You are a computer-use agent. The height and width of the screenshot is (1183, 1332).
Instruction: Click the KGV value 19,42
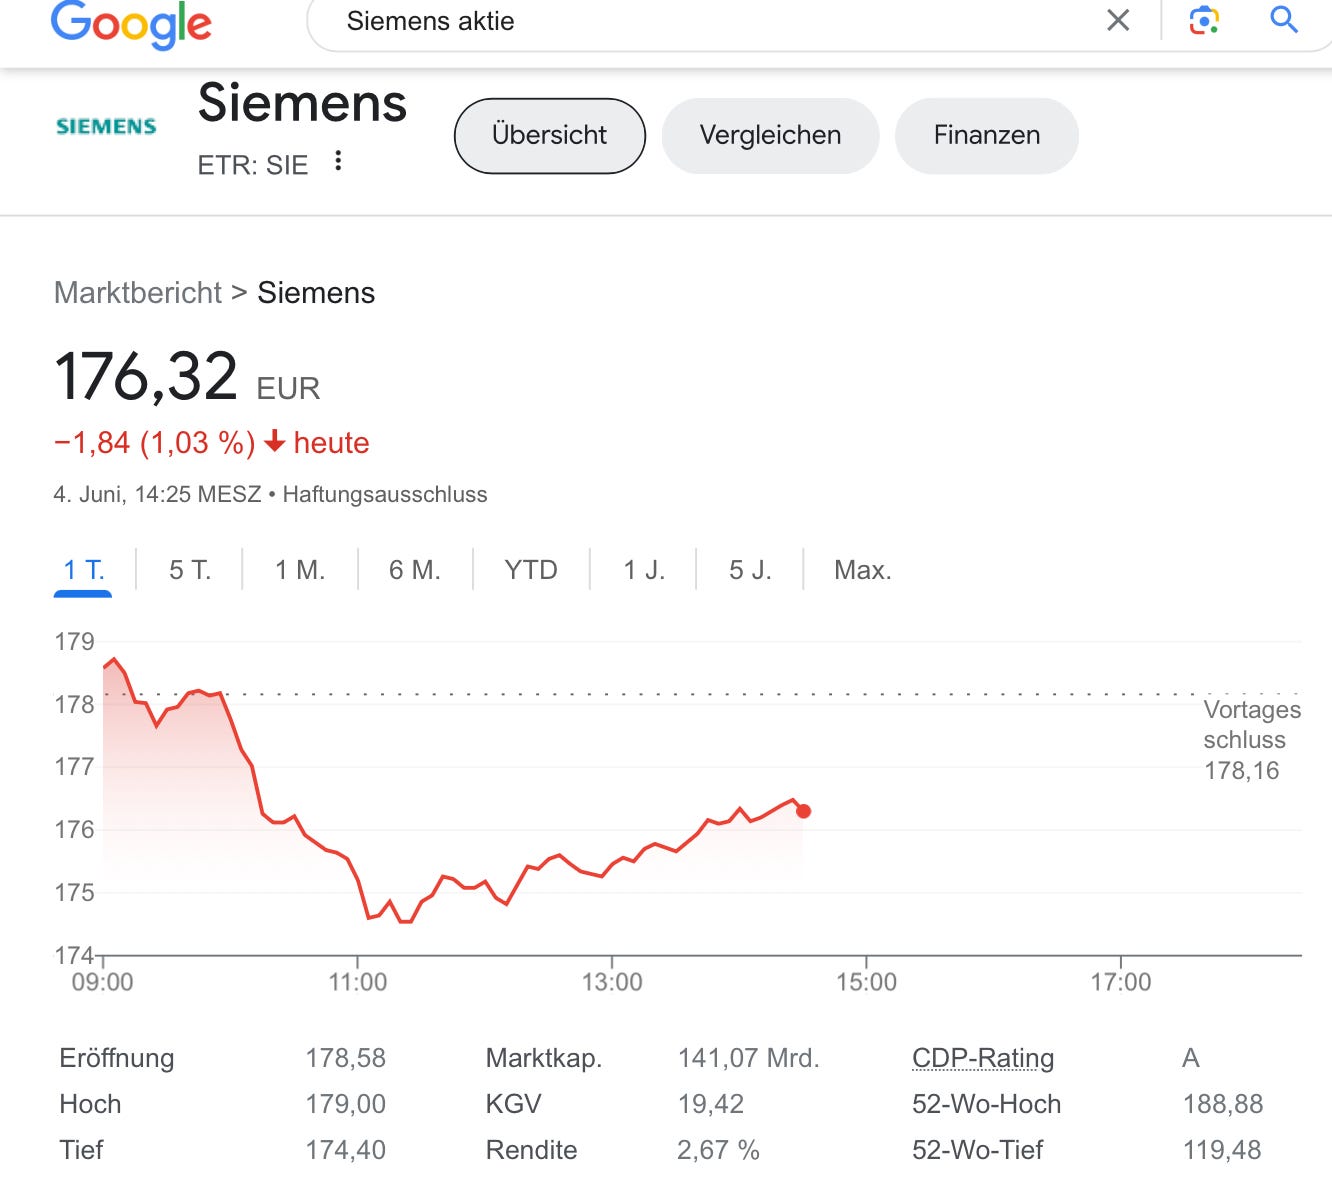(x=711, y=1104)
